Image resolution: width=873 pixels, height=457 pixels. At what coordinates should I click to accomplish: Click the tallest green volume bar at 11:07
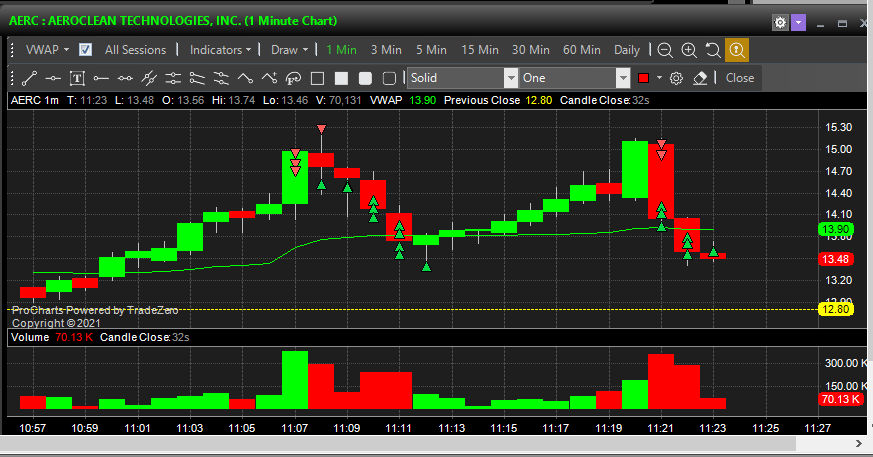pos(295,380)
